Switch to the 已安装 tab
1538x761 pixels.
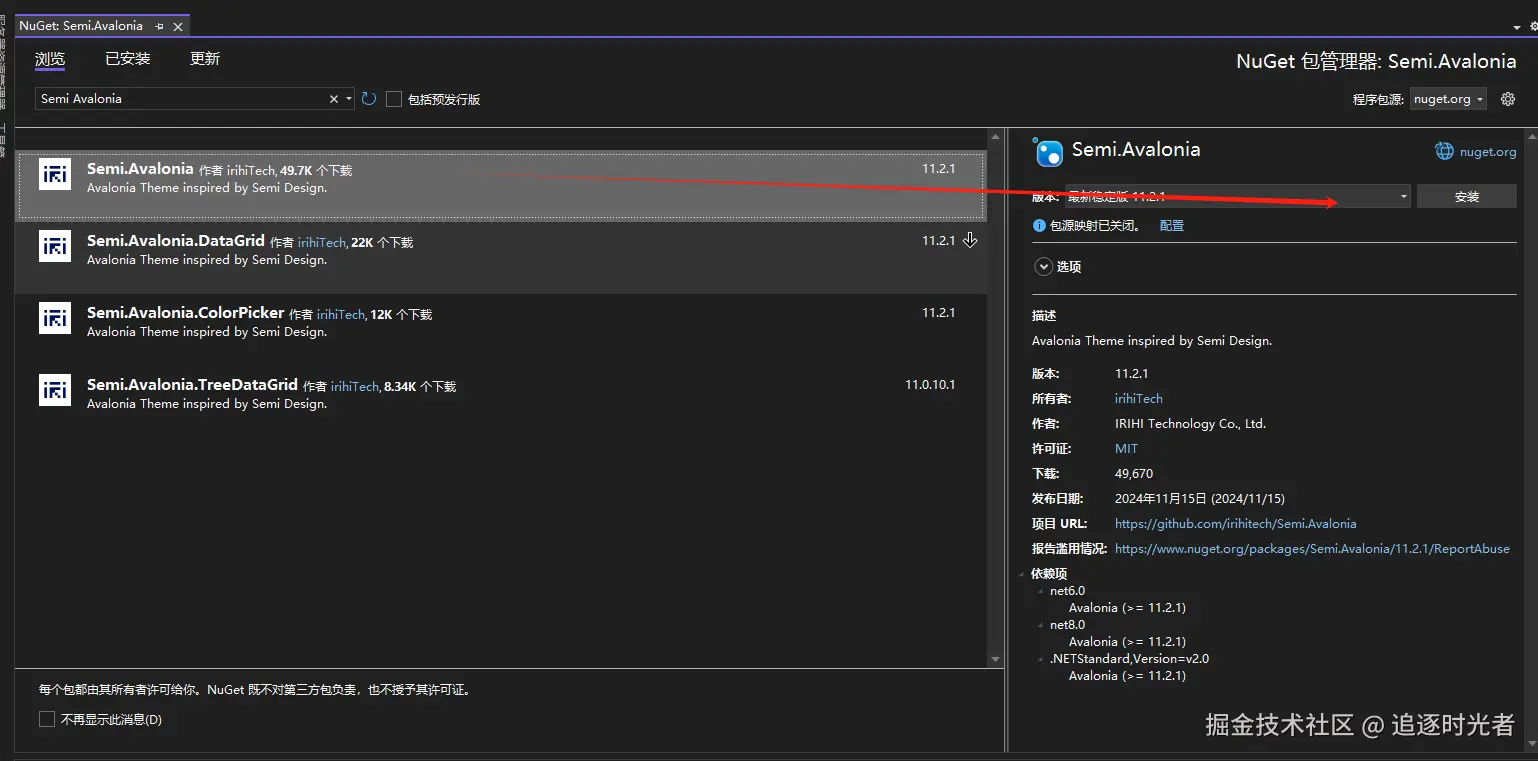128,59
